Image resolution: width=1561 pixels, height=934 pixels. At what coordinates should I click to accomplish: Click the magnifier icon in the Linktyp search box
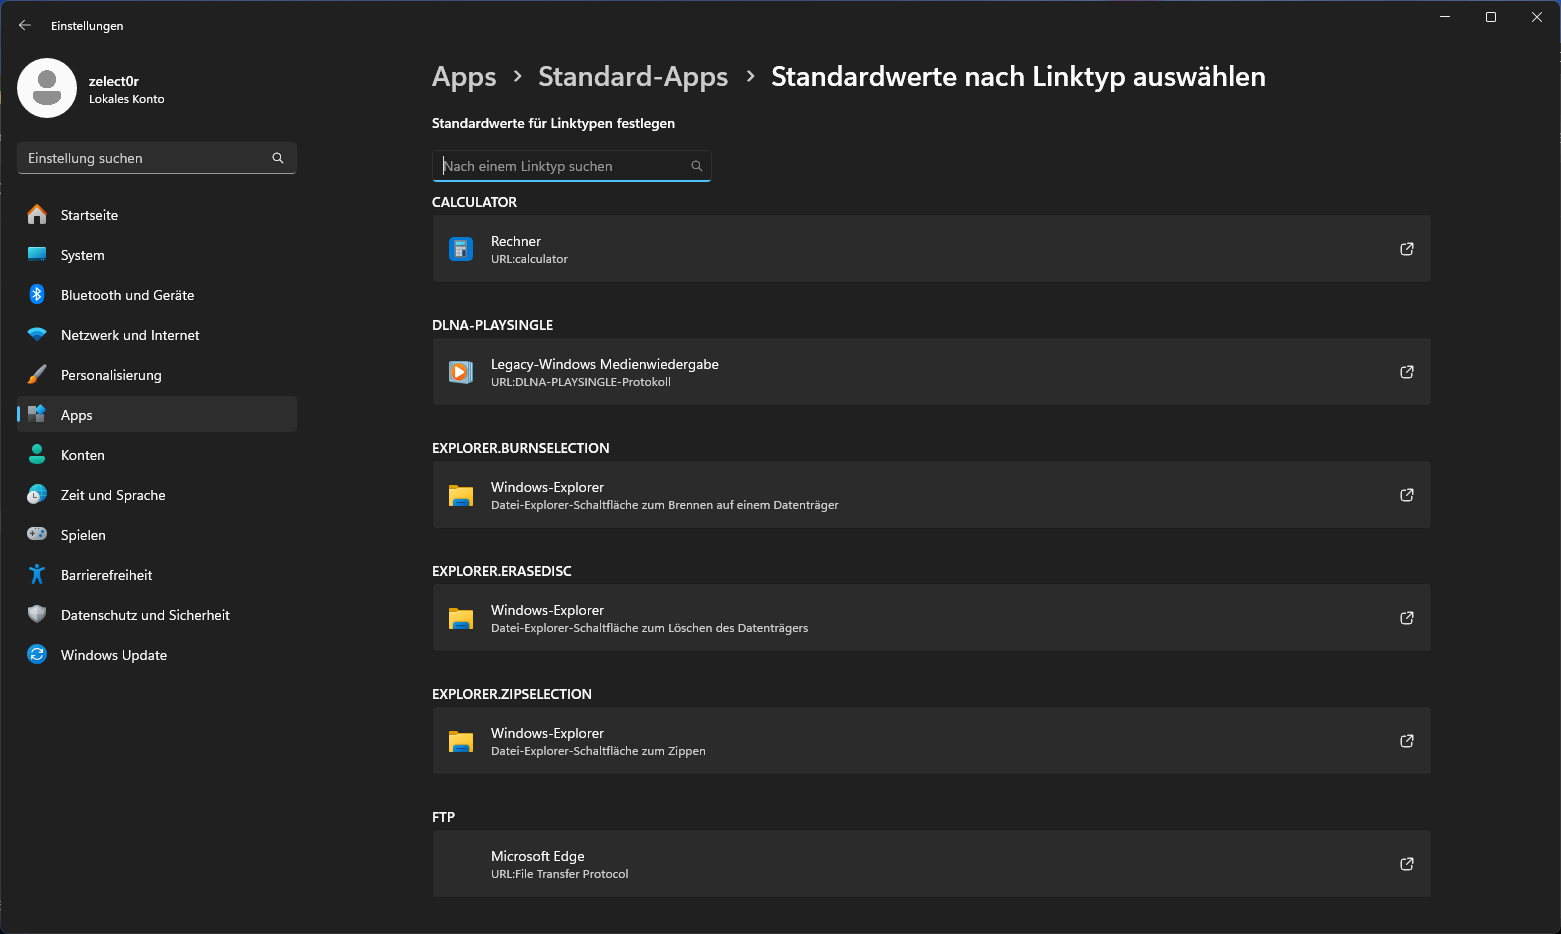click(697, 166)
